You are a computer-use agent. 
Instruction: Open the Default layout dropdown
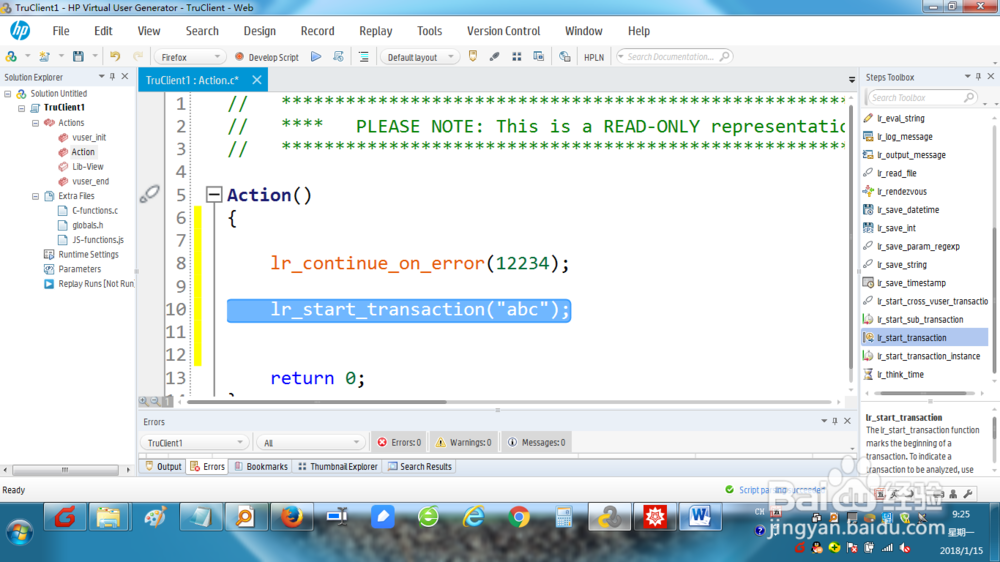tap(420, 57)
